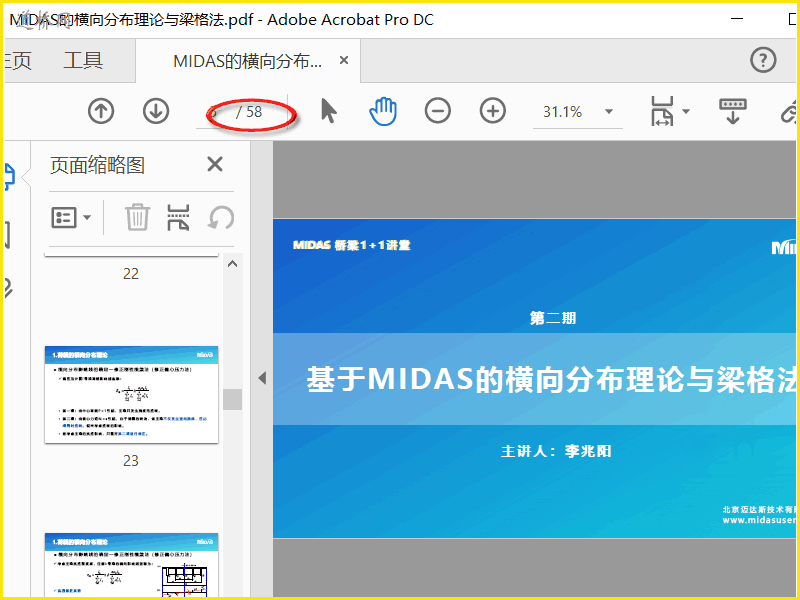
Task: Click the fit page width icon
Action: pyautogui.click(x=662, y=111)
